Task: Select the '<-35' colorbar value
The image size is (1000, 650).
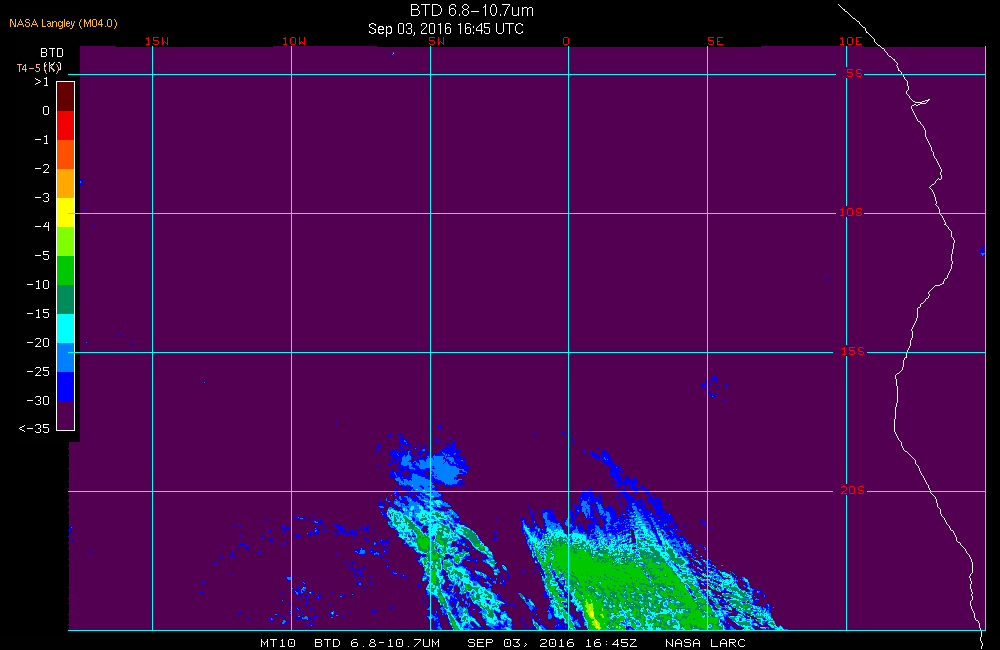Action: pos(34,429)
